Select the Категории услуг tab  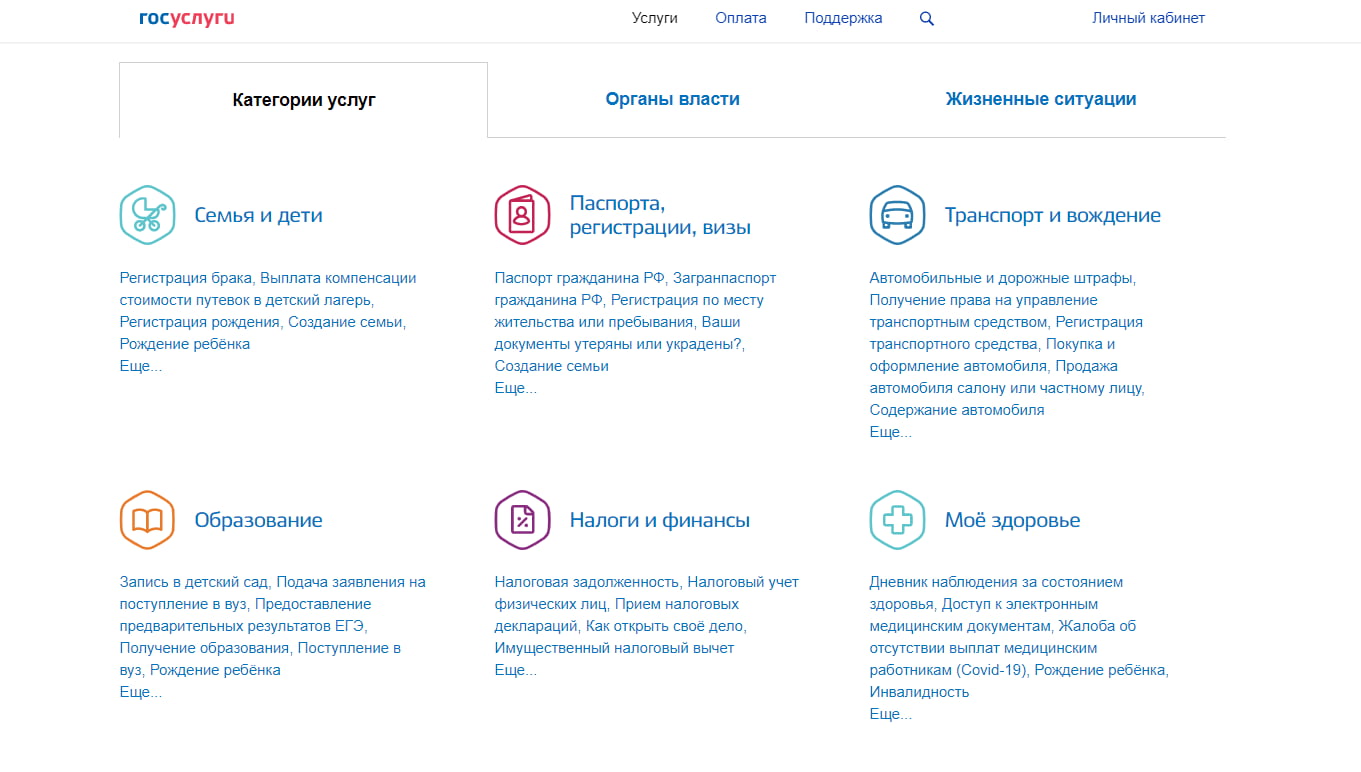coord(304,100)
